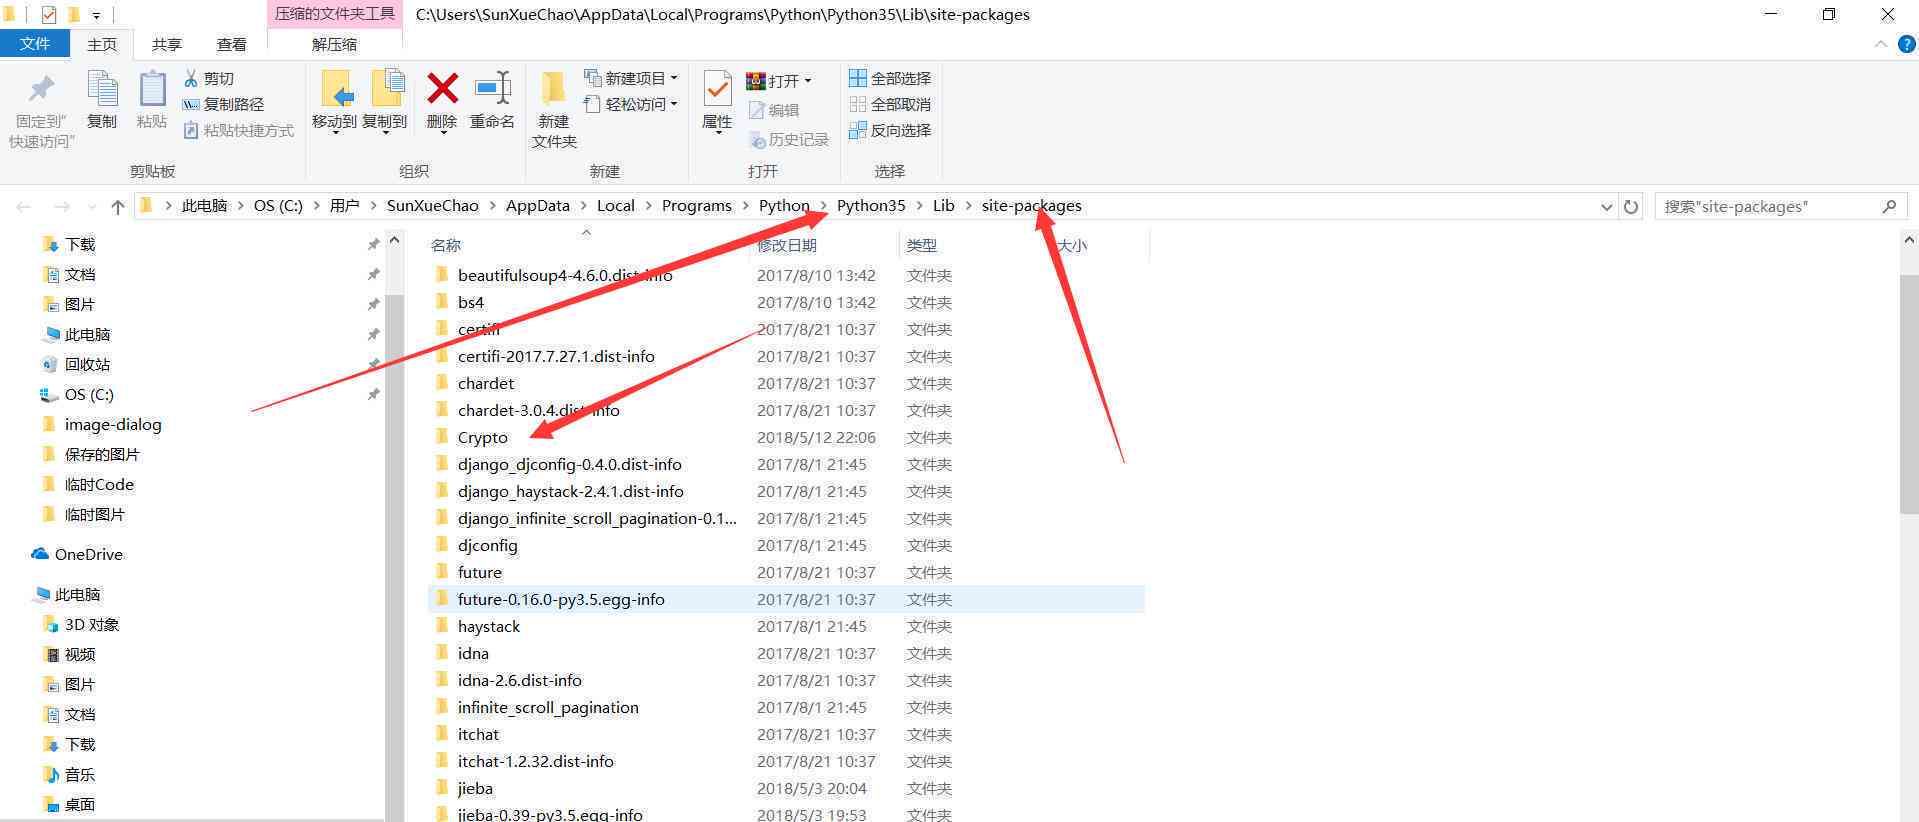Sort by Date modified column header
1919x822 pixels.
pos(787,245)
